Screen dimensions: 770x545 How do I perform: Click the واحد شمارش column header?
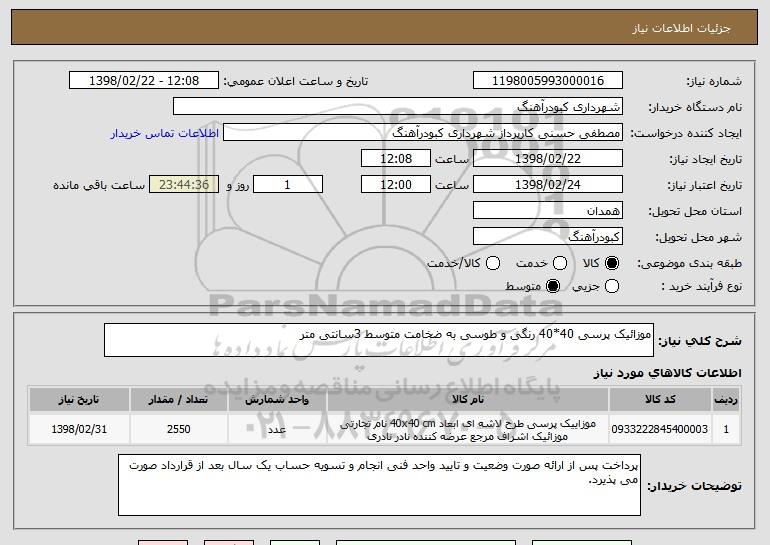tap(277, 400)
